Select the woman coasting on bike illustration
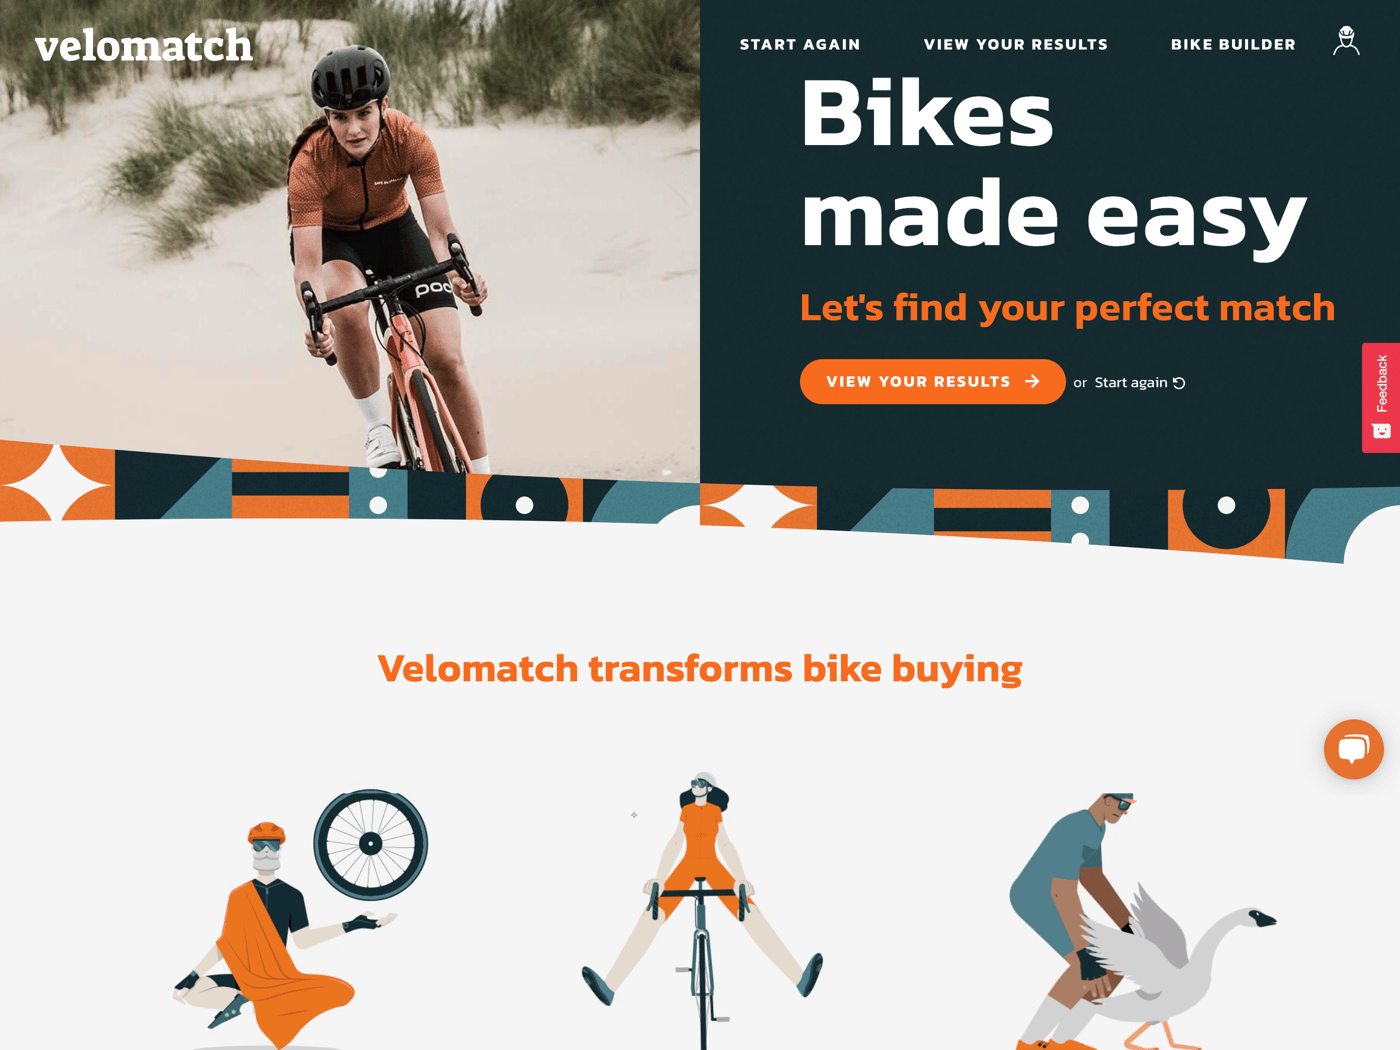The height and width of the screenshot is (1050, 1400). pyautogui.click(x=702, y=910)
